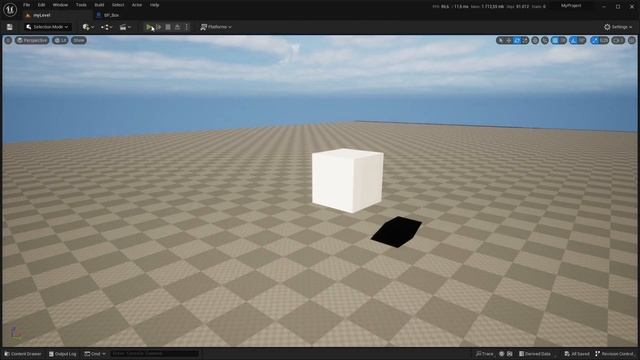
Task: Select the white cube in the viewport
Action: [x=347, y=180]
